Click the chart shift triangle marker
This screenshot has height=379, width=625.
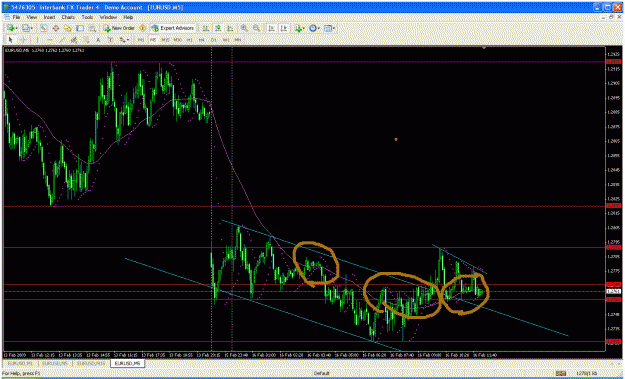tap(484, 48)
